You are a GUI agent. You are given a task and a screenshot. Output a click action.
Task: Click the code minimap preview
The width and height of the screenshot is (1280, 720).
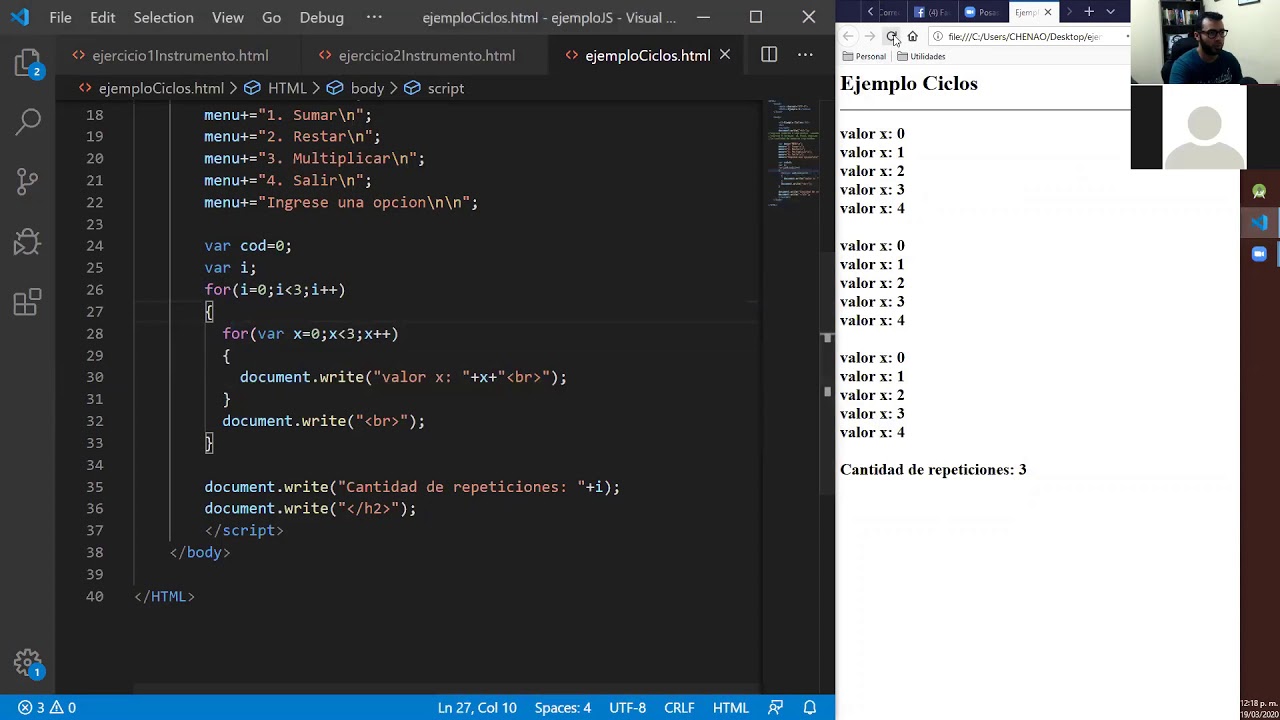click(x=792, y=152)
